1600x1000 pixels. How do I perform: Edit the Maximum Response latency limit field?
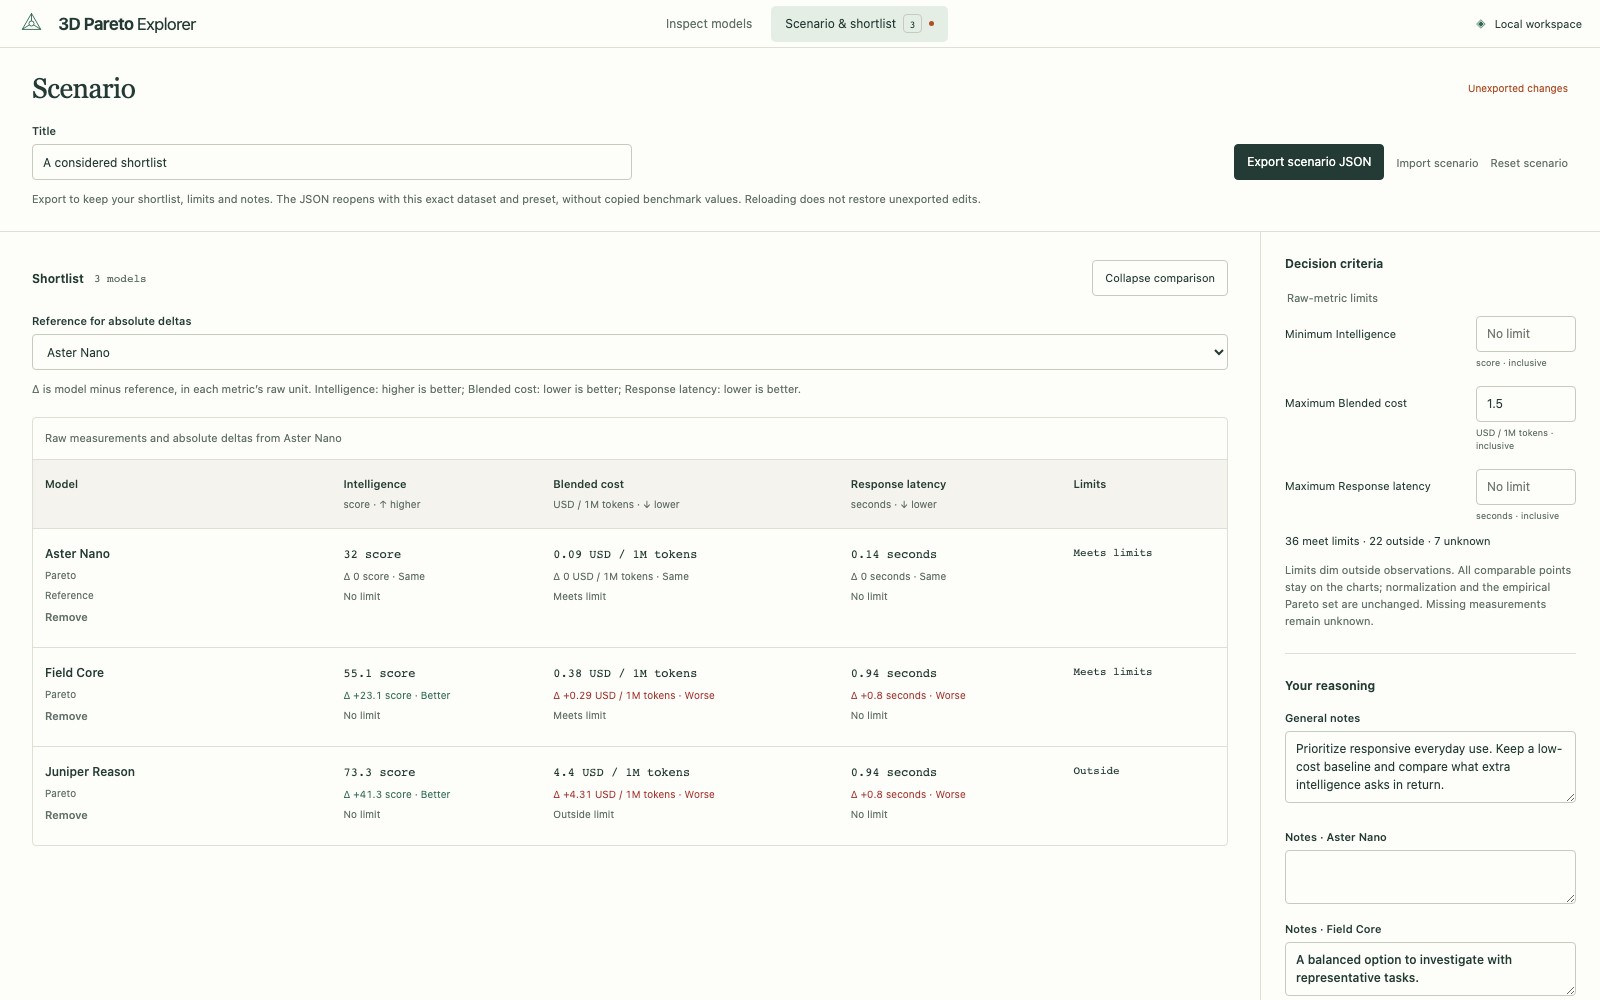point(1526,487)
